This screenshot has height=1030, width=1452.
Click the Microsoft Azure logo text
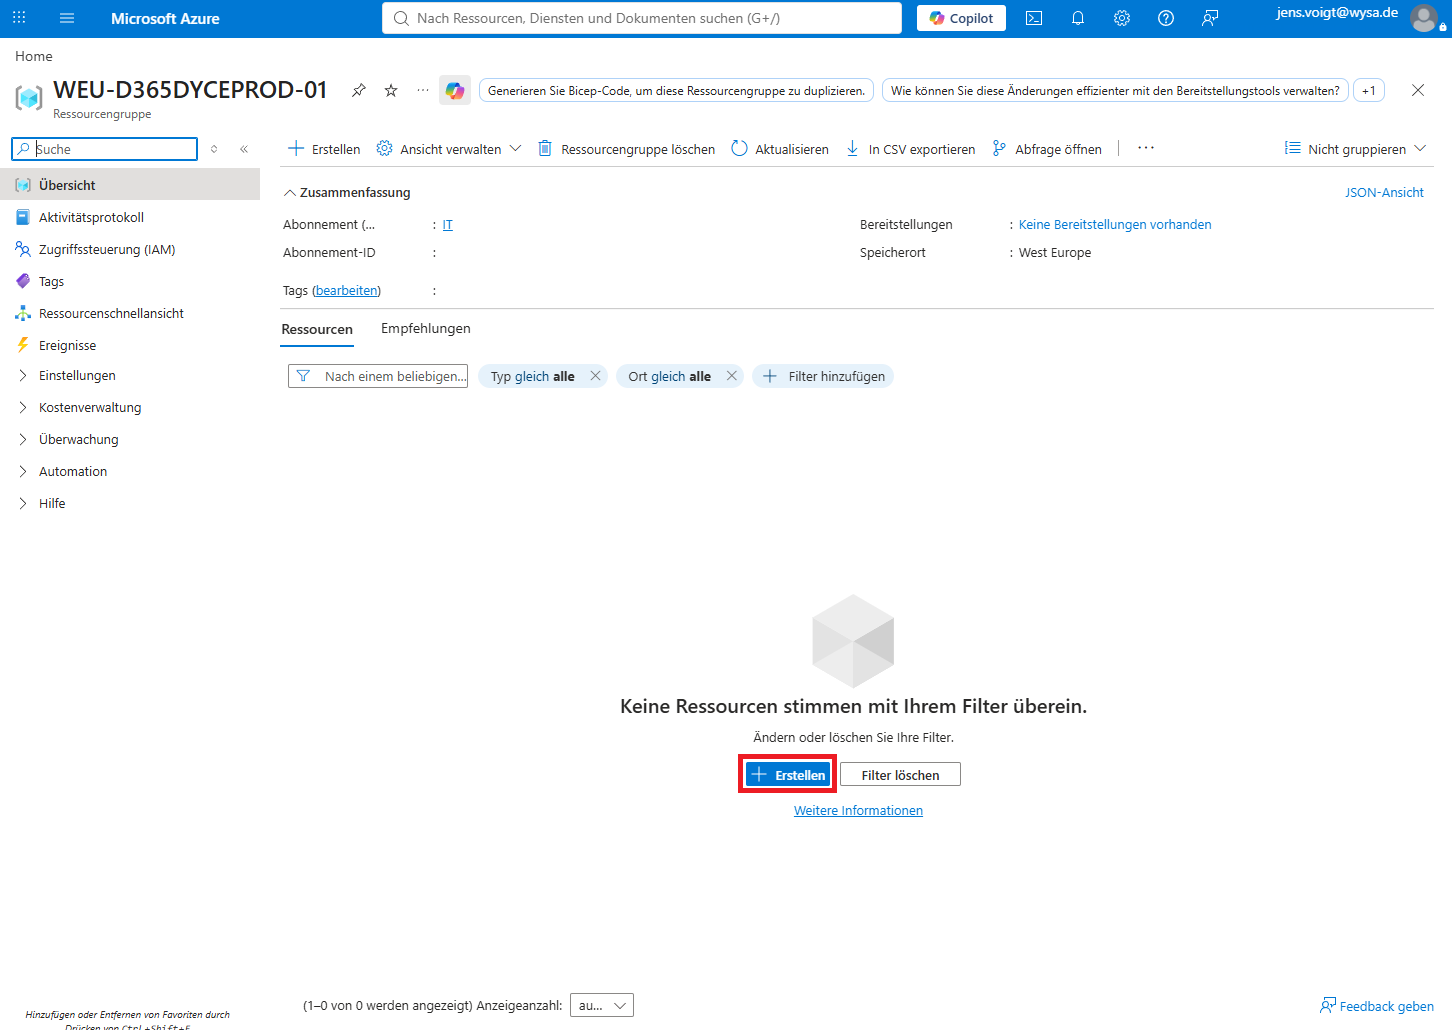pos(165,18)
